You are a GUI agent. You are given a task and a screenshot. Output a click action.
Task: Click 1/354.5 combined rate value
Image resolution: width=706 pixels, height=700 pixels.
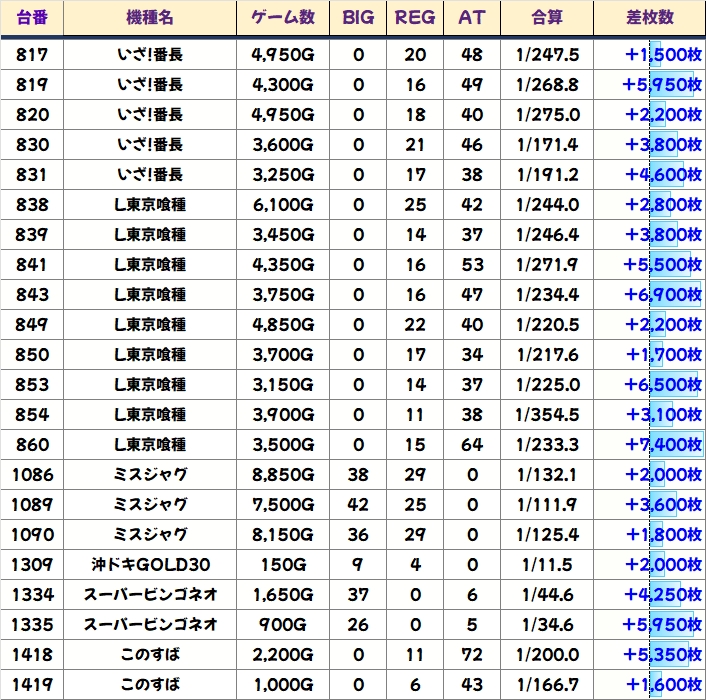point(547,415)
